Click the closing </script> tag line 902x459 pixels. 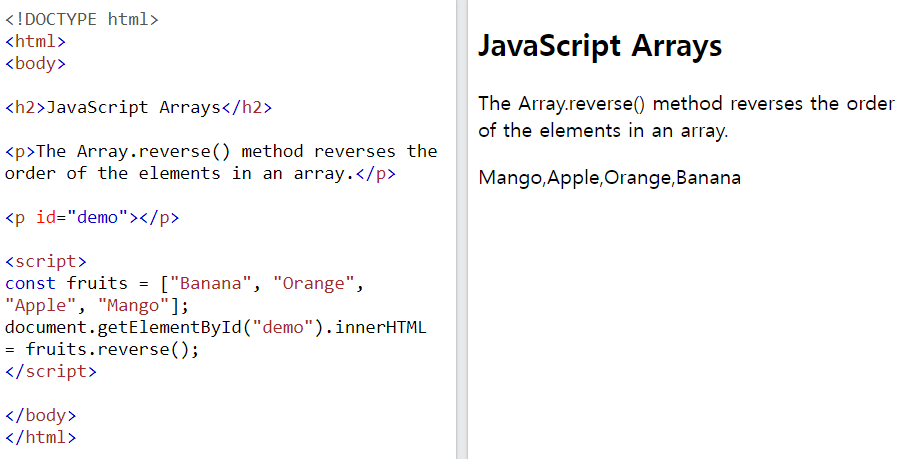(x=51, y=372)
